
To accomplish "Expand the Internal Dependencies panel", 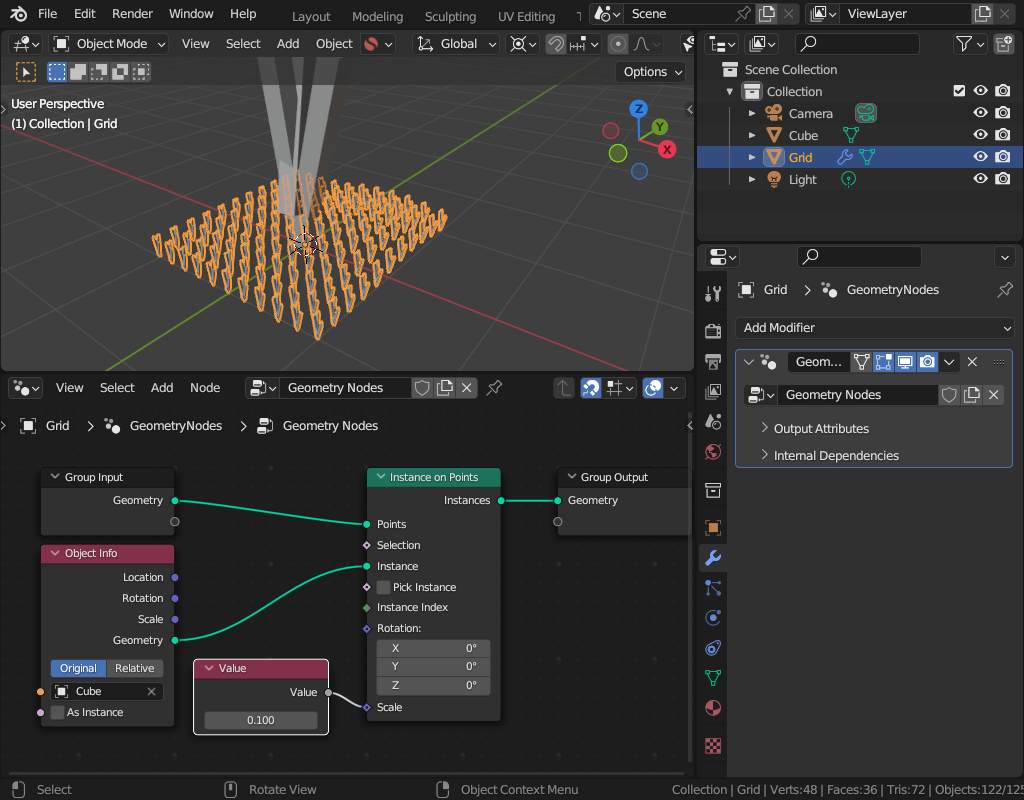I will pyautogui.click(x=836, y=455).
